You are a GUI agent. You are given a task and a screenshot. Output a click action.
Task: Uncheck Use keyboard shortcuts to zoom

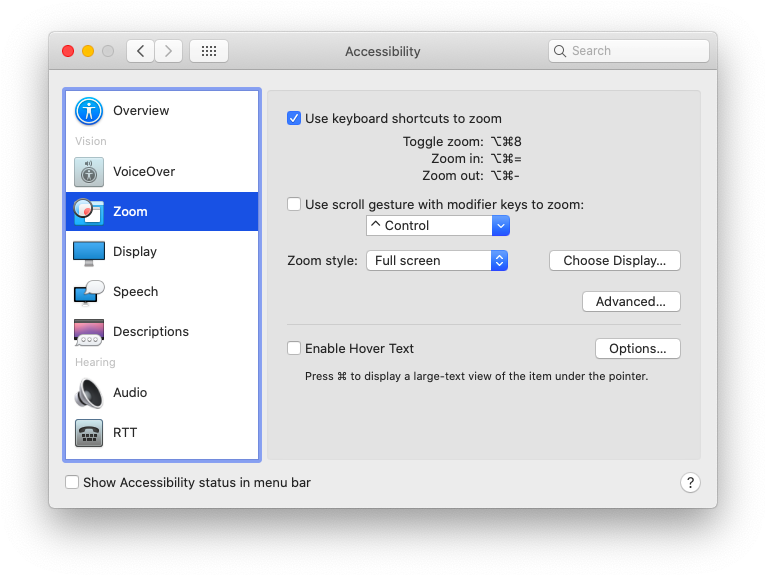click(x=294, y=119)
